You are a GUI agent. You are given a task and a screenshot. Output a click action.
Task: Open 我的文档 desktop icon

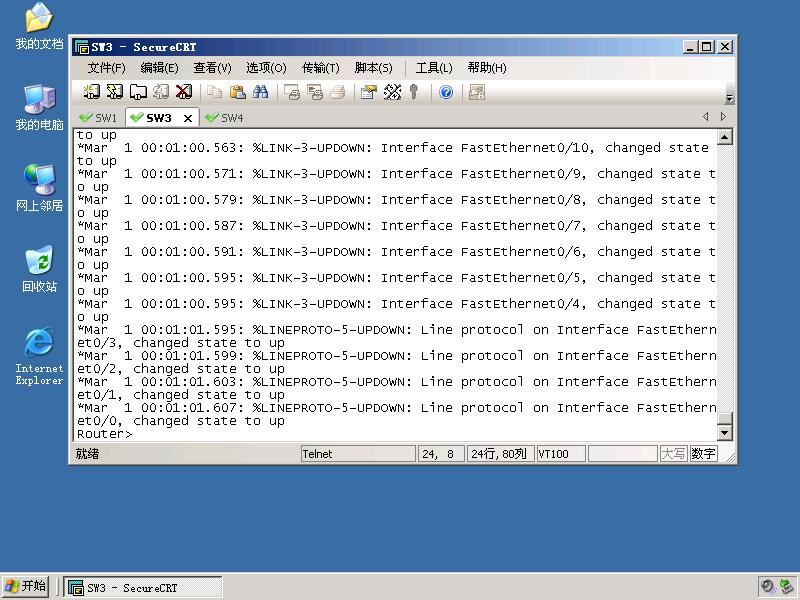click(x=39, y=26)
